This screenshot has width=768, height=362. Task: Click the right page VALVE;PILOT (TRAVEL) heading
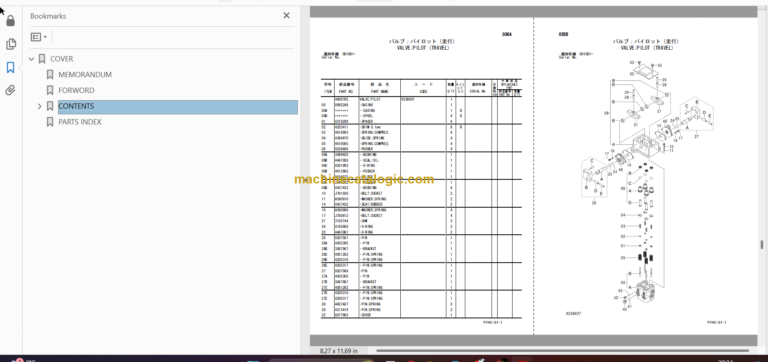coord(647,48)
